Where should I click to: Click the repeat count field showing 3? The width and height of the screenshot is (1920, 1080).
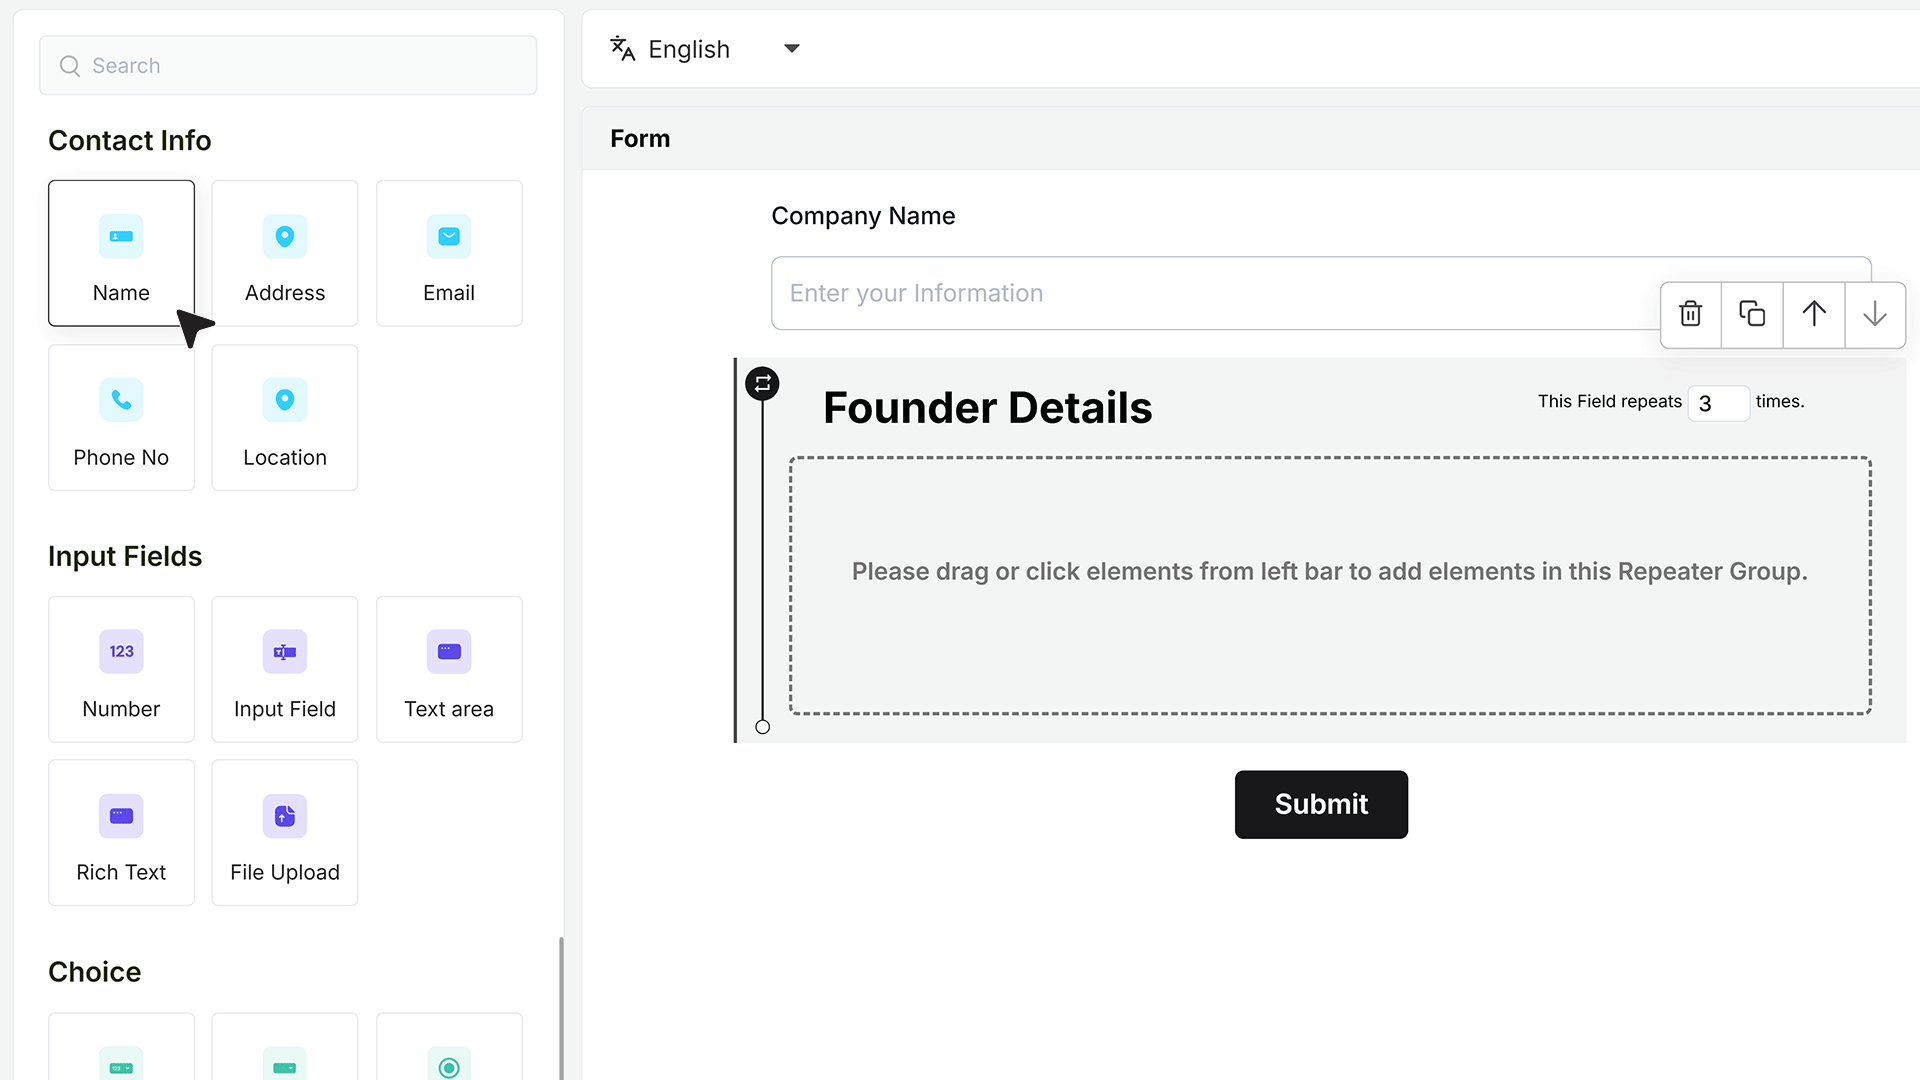click(1718, 403)
